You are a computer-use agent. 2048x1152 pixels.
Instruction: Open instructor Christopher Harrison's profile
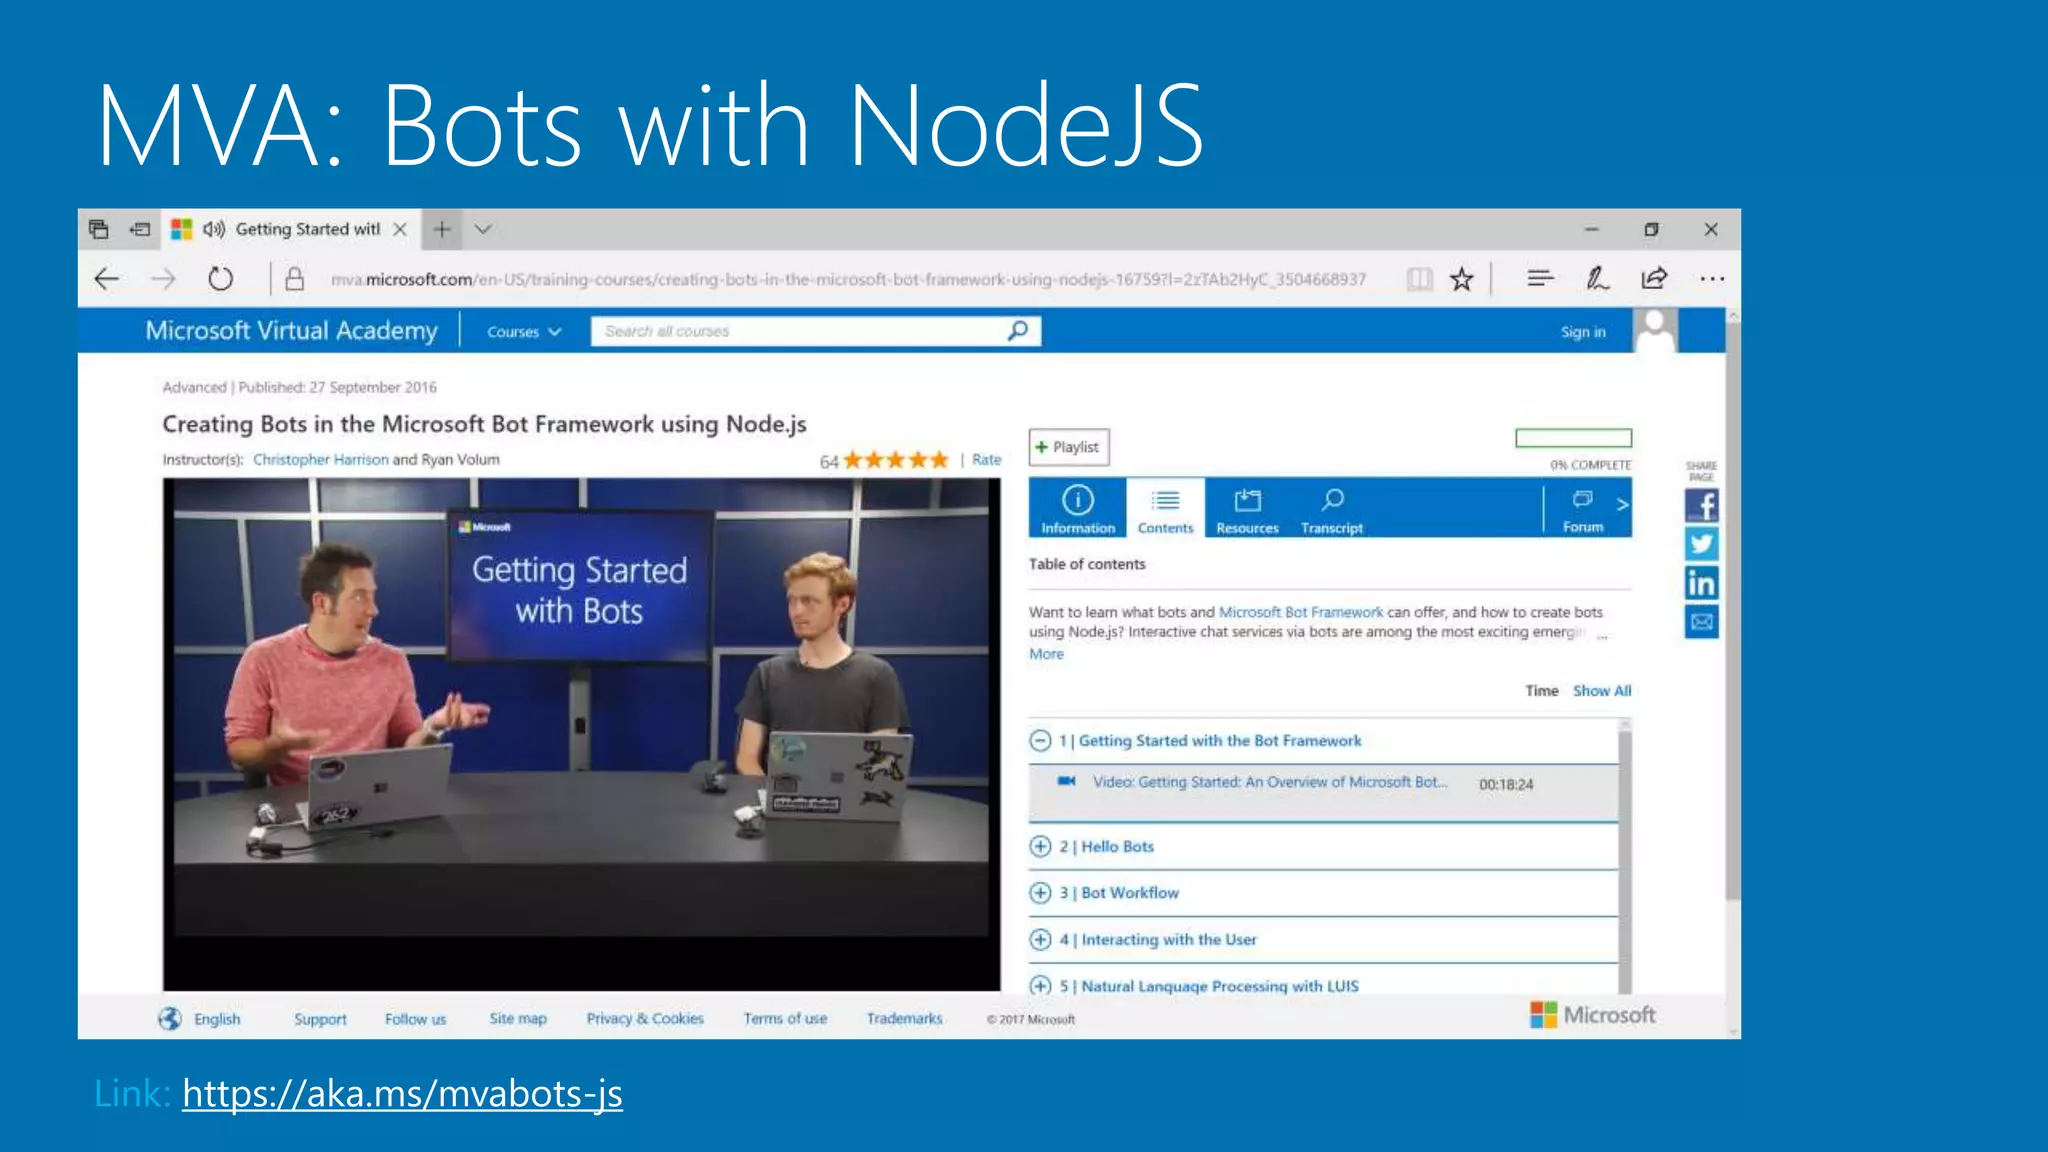320,459
